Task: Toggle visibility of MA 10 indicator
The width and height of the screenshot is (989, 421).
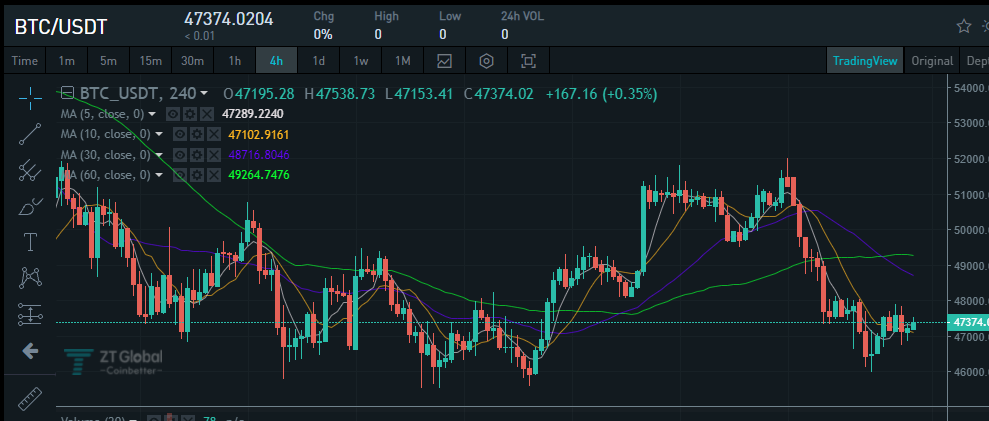Action: 180,134
